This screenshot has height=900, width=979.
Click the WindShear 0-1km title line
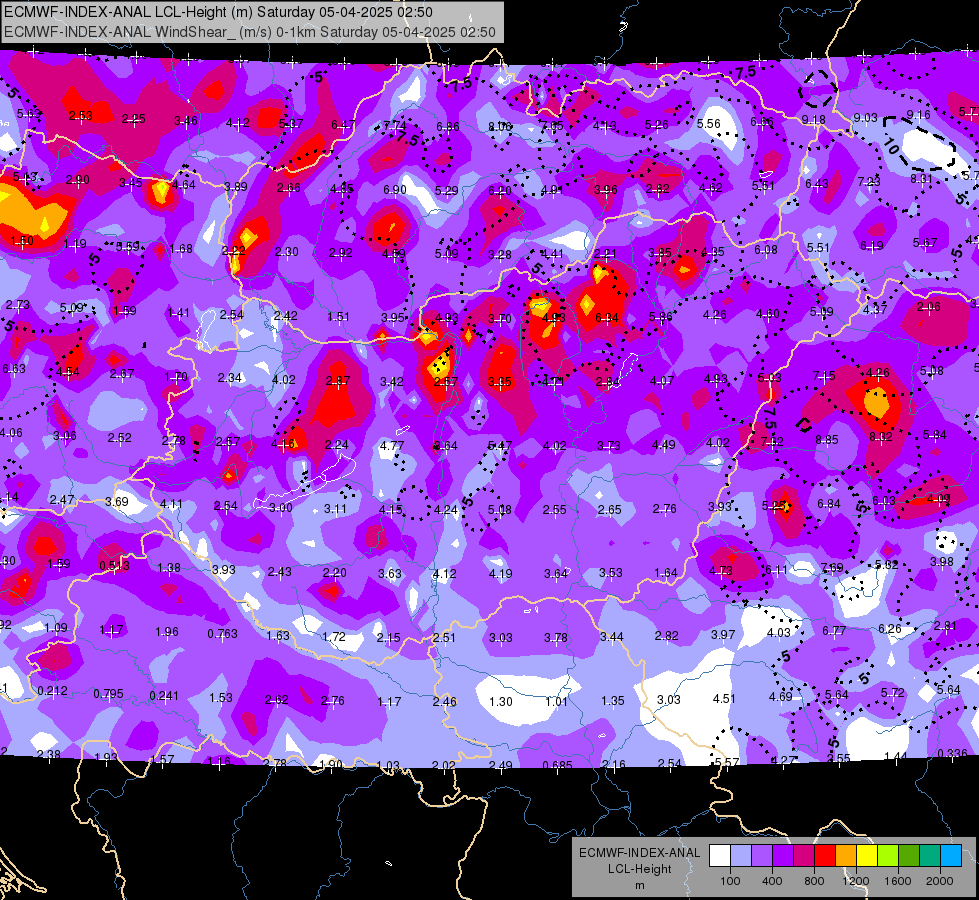pos(250,32)
